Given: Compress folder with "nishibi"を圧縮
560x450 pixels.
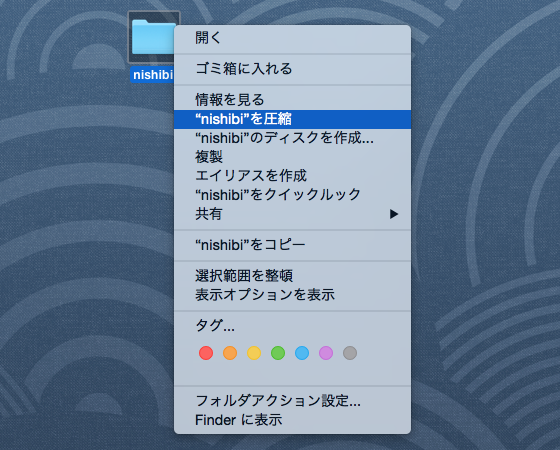Looking at the screenshot, I should (292, 119).
